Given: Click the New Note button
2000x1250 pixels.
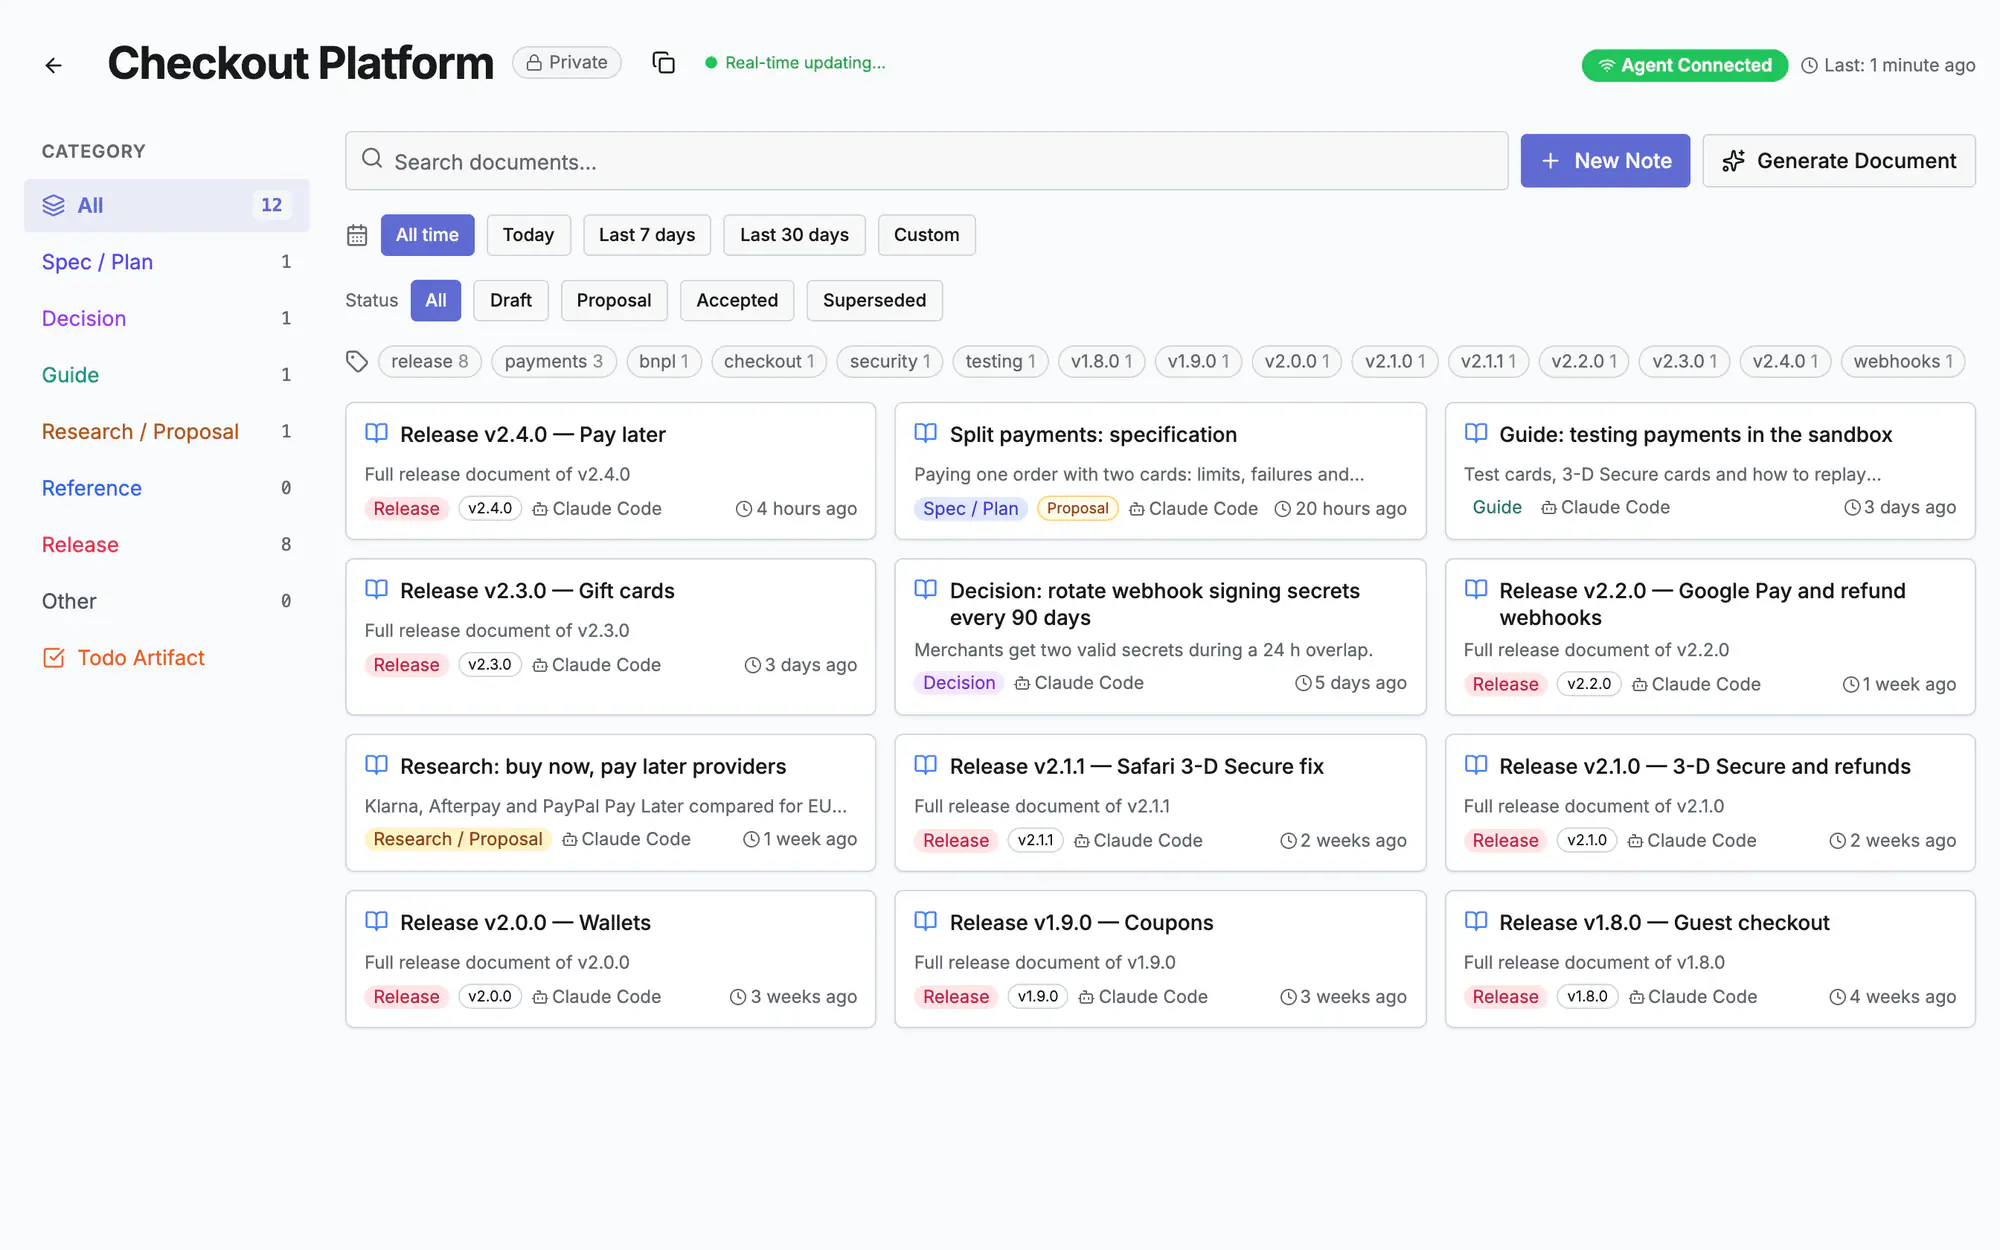Looking at the screenshot, I should point(1605,161).
